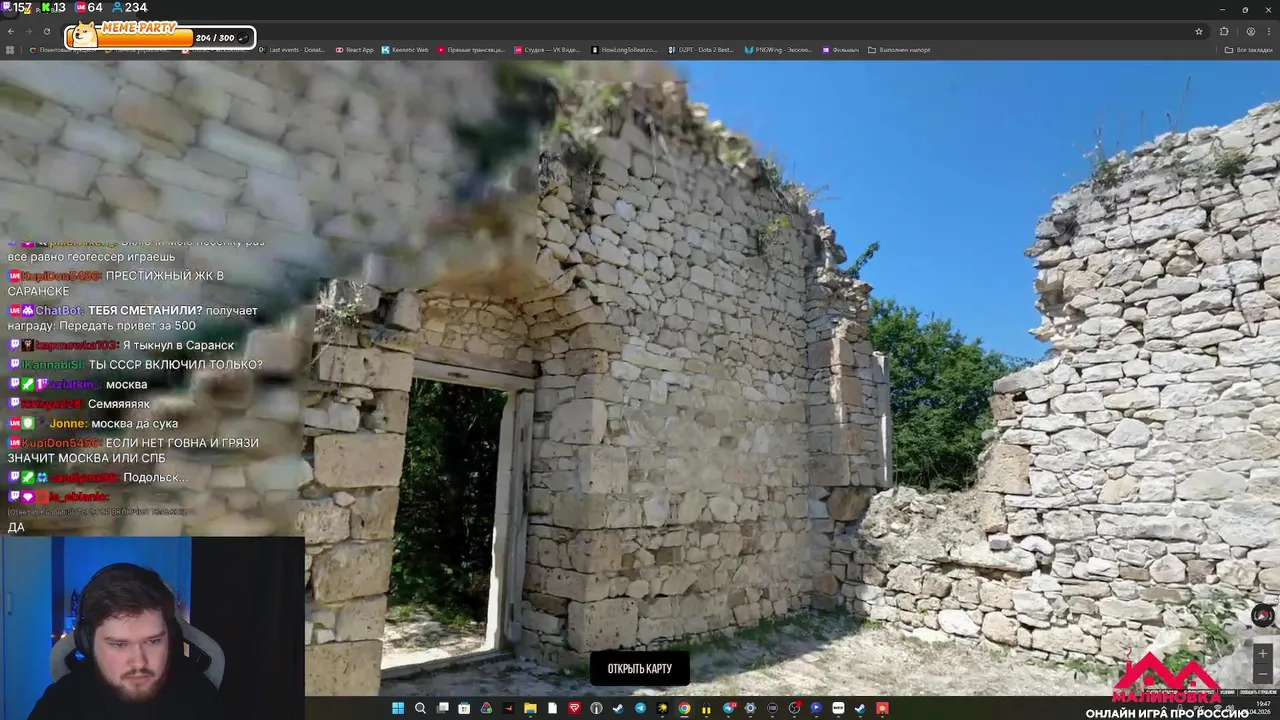The image size is (1280, 720).
Task: Open the Прямые трансляции bookmark
Action: pos(470,50)
